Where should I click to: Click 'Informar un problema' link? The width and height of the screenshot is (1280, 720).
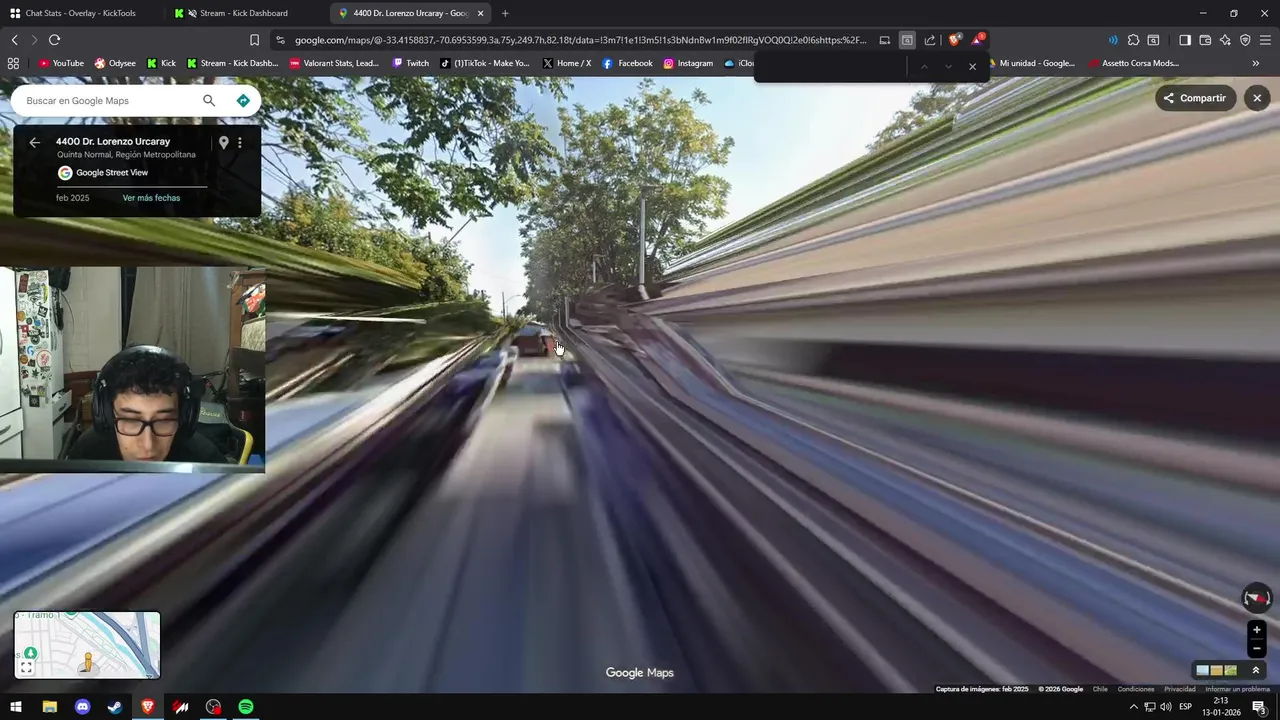pos(1237,689)
